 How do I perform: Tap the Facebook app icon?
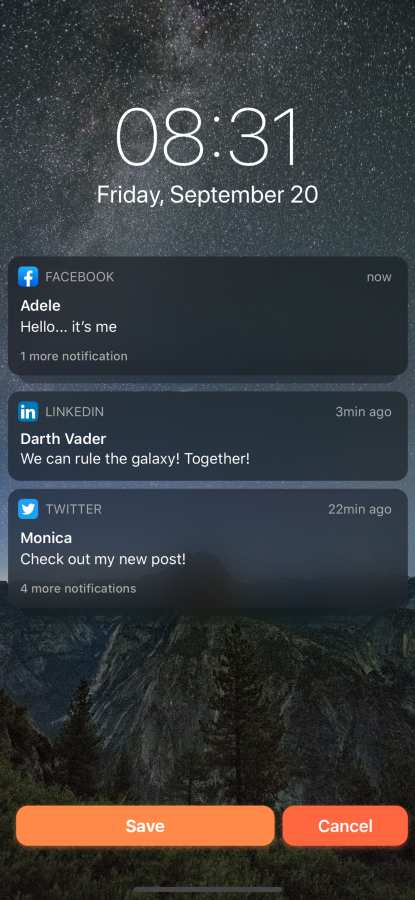(x=28, y=277)
